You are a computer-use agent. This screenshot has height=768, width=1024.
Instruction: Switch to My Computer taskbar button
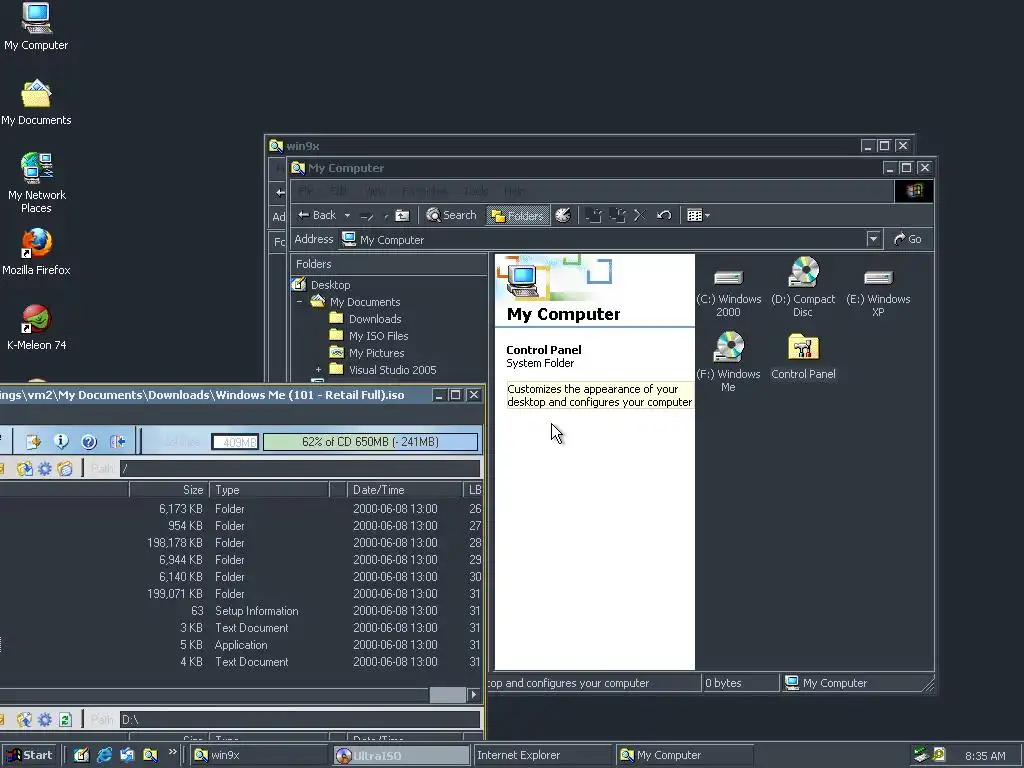pyautogui.click(x=683, y=755)
